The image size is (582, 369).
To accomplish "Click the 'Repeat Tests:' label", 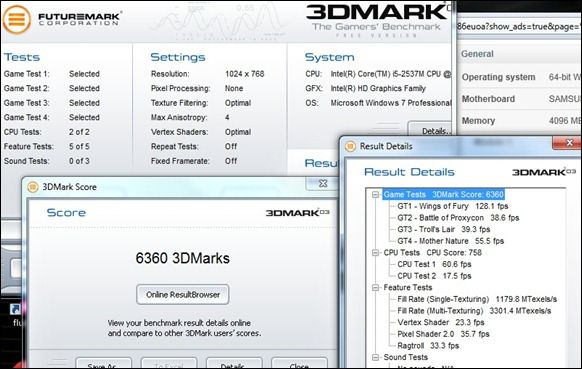I will [x=174, y=146].
